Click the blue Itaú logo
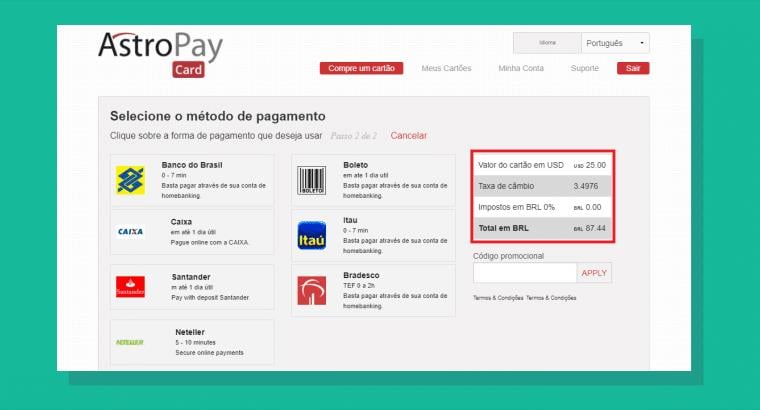This screenshot has width=760, height=410. tap(312, 235)
